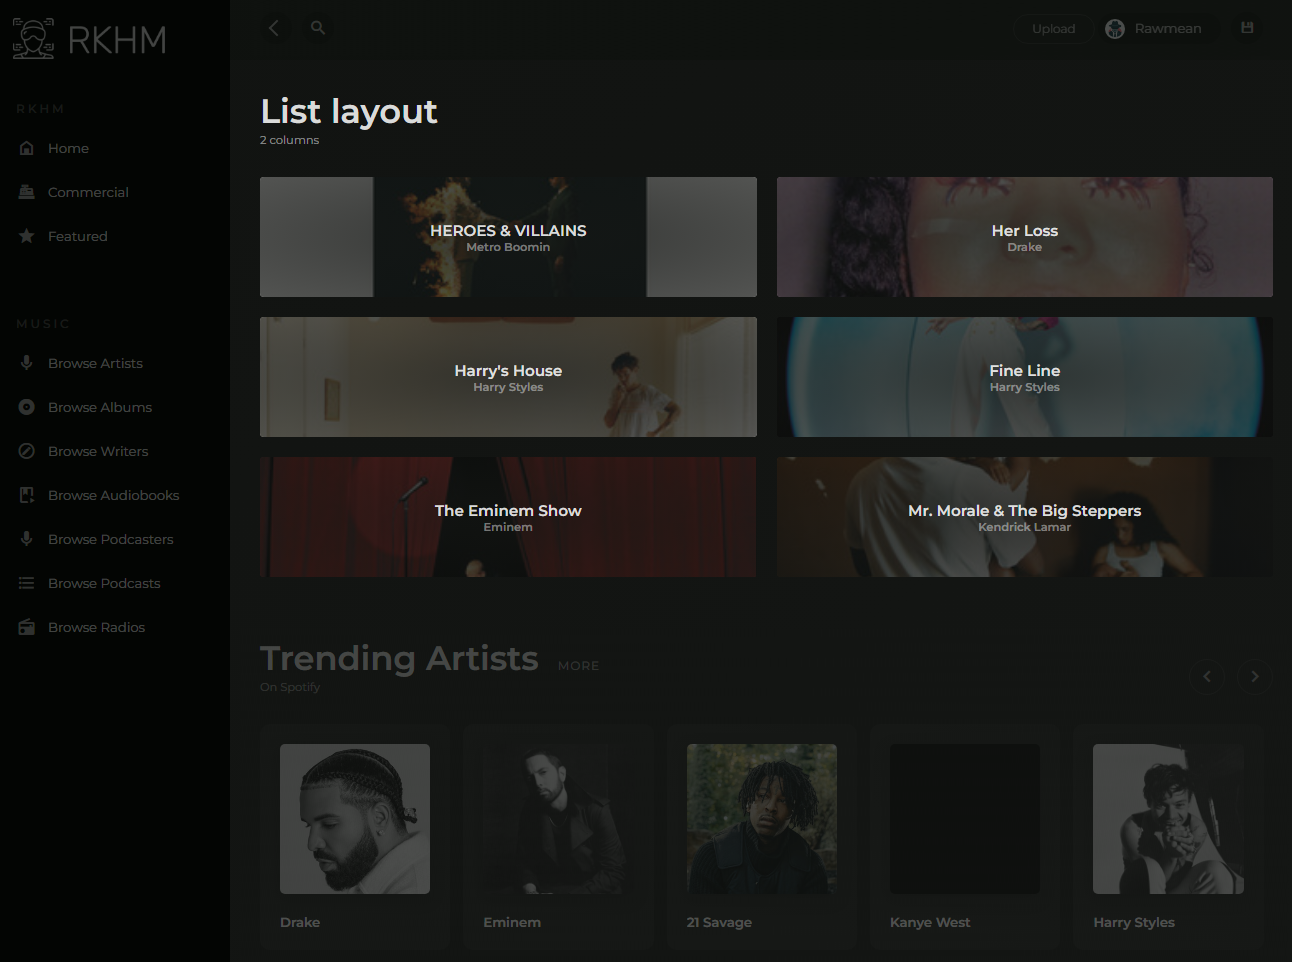
Task: Select Drake's artist photo
Action: point(355,819)
